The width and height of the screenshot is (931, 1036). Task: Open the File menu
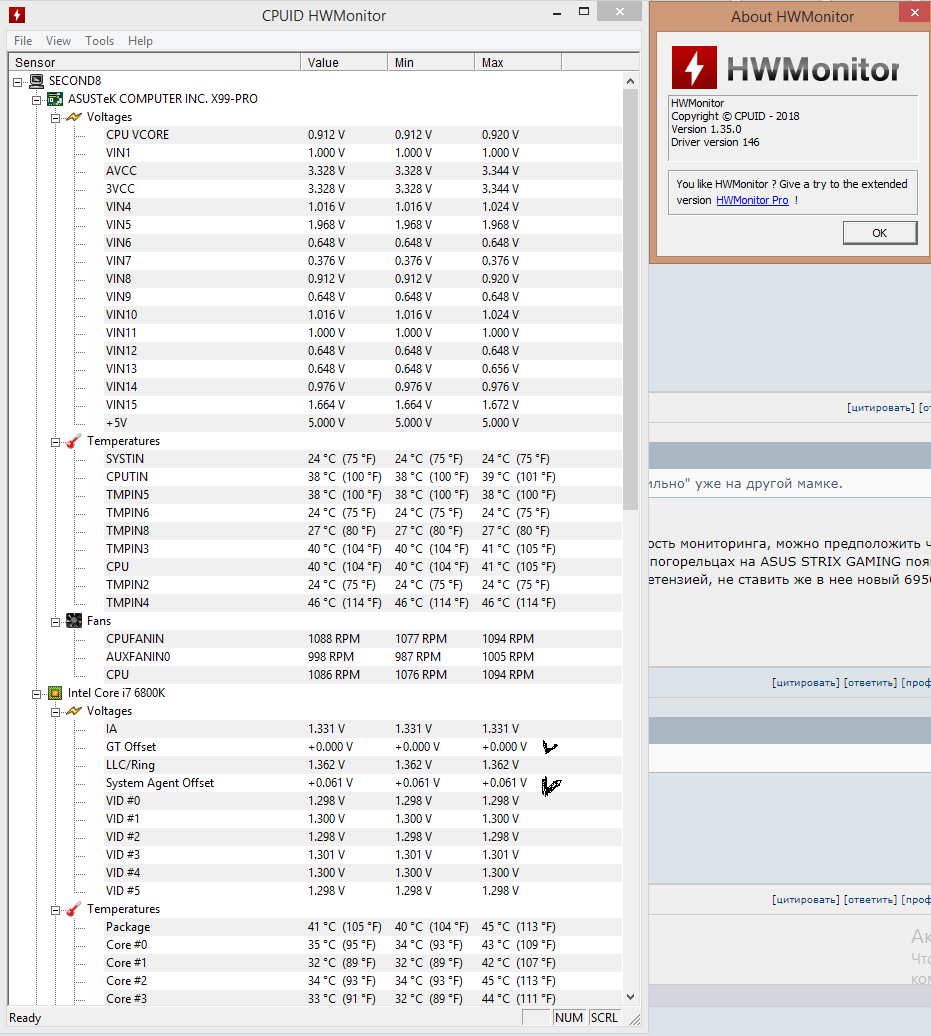point(23,41)
